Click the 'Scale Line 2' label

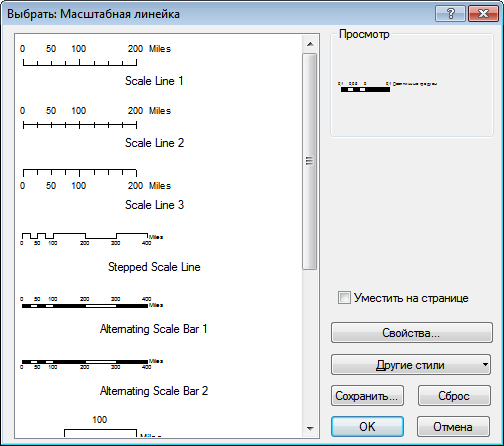tap(154, 143)
